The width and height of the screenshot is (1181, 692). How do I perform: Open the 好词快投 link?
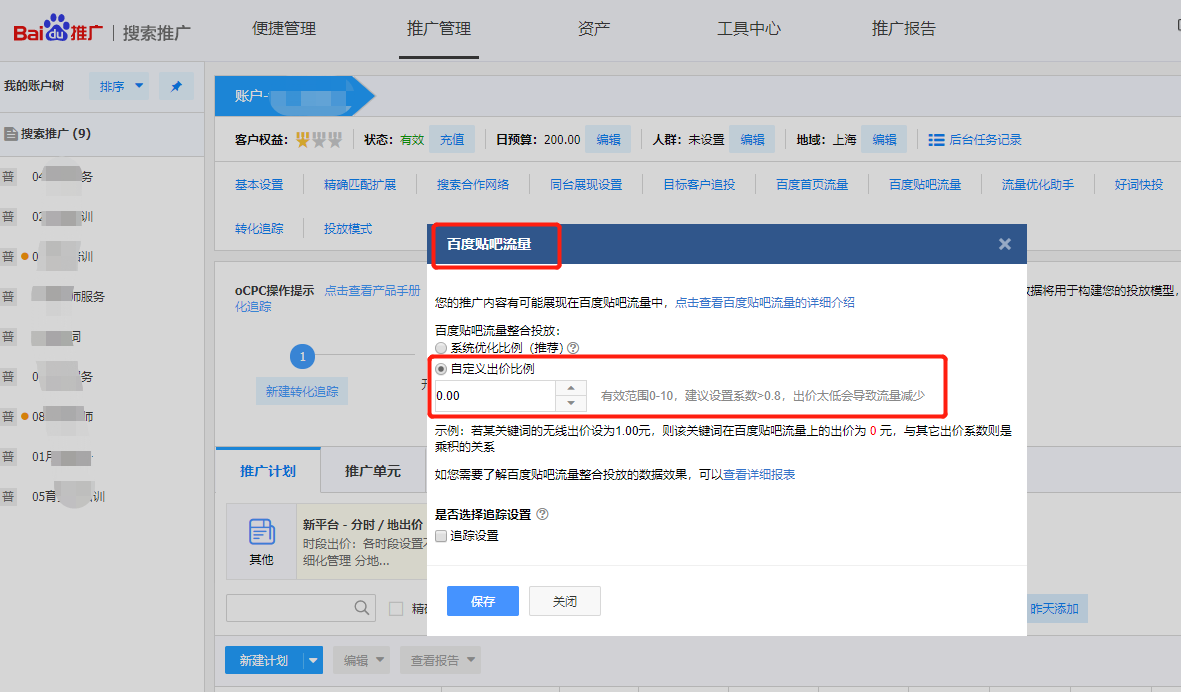click(x=1139, y=184)
